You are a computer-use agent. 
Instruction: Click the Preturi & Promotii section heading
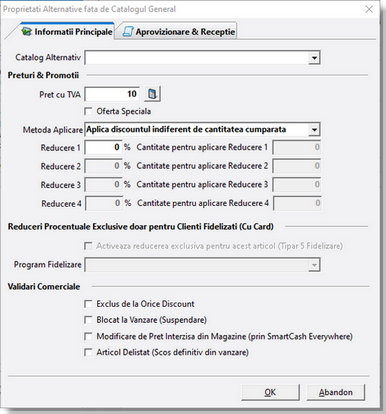[43, 75]
